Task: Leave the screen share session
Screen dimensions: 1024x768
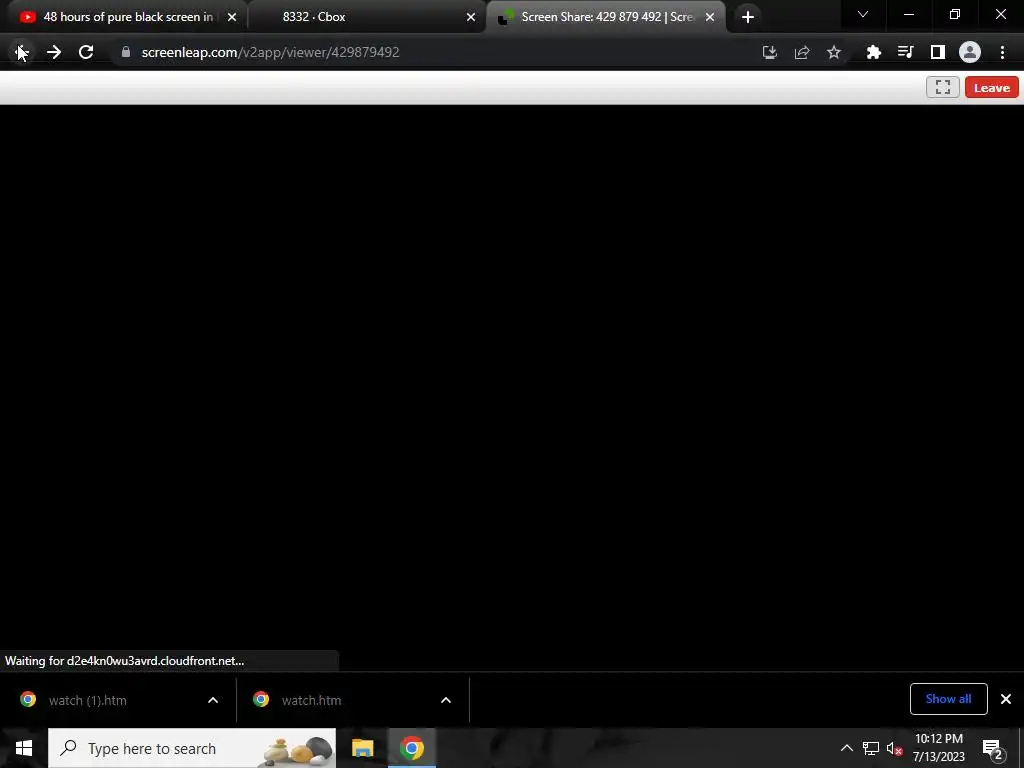Action: 991,88
